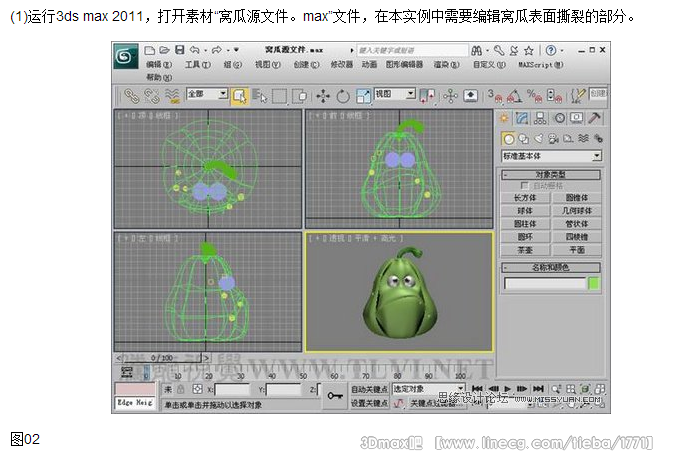The height and width of the screenshot is (460, 682).
Task: Activate the Select Object tool
Action: click(x=240, y=96)
